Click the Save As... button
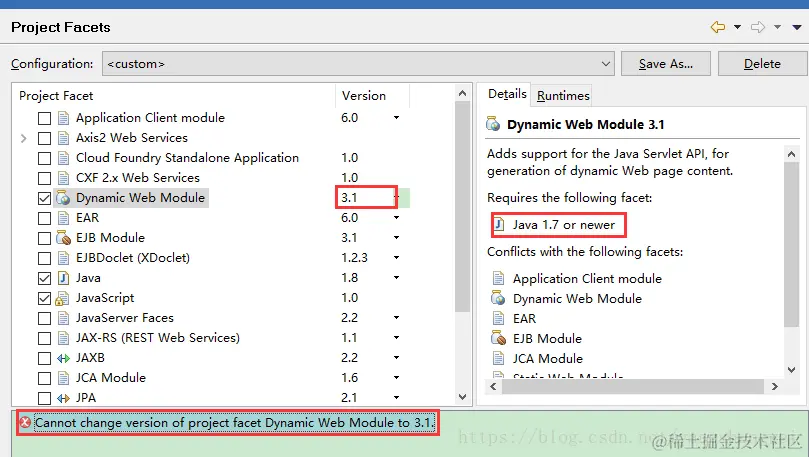This screenshot has height=457, width=809. pyautogui.click(x=666, y=63)
